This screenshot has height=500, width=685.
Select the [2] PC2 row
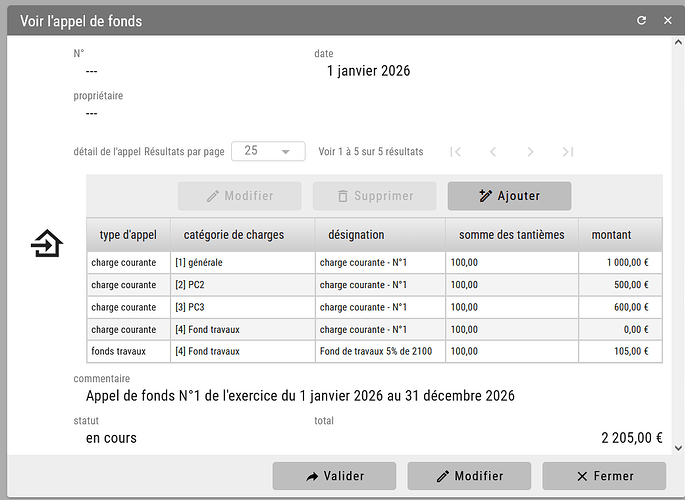point(374,285)
